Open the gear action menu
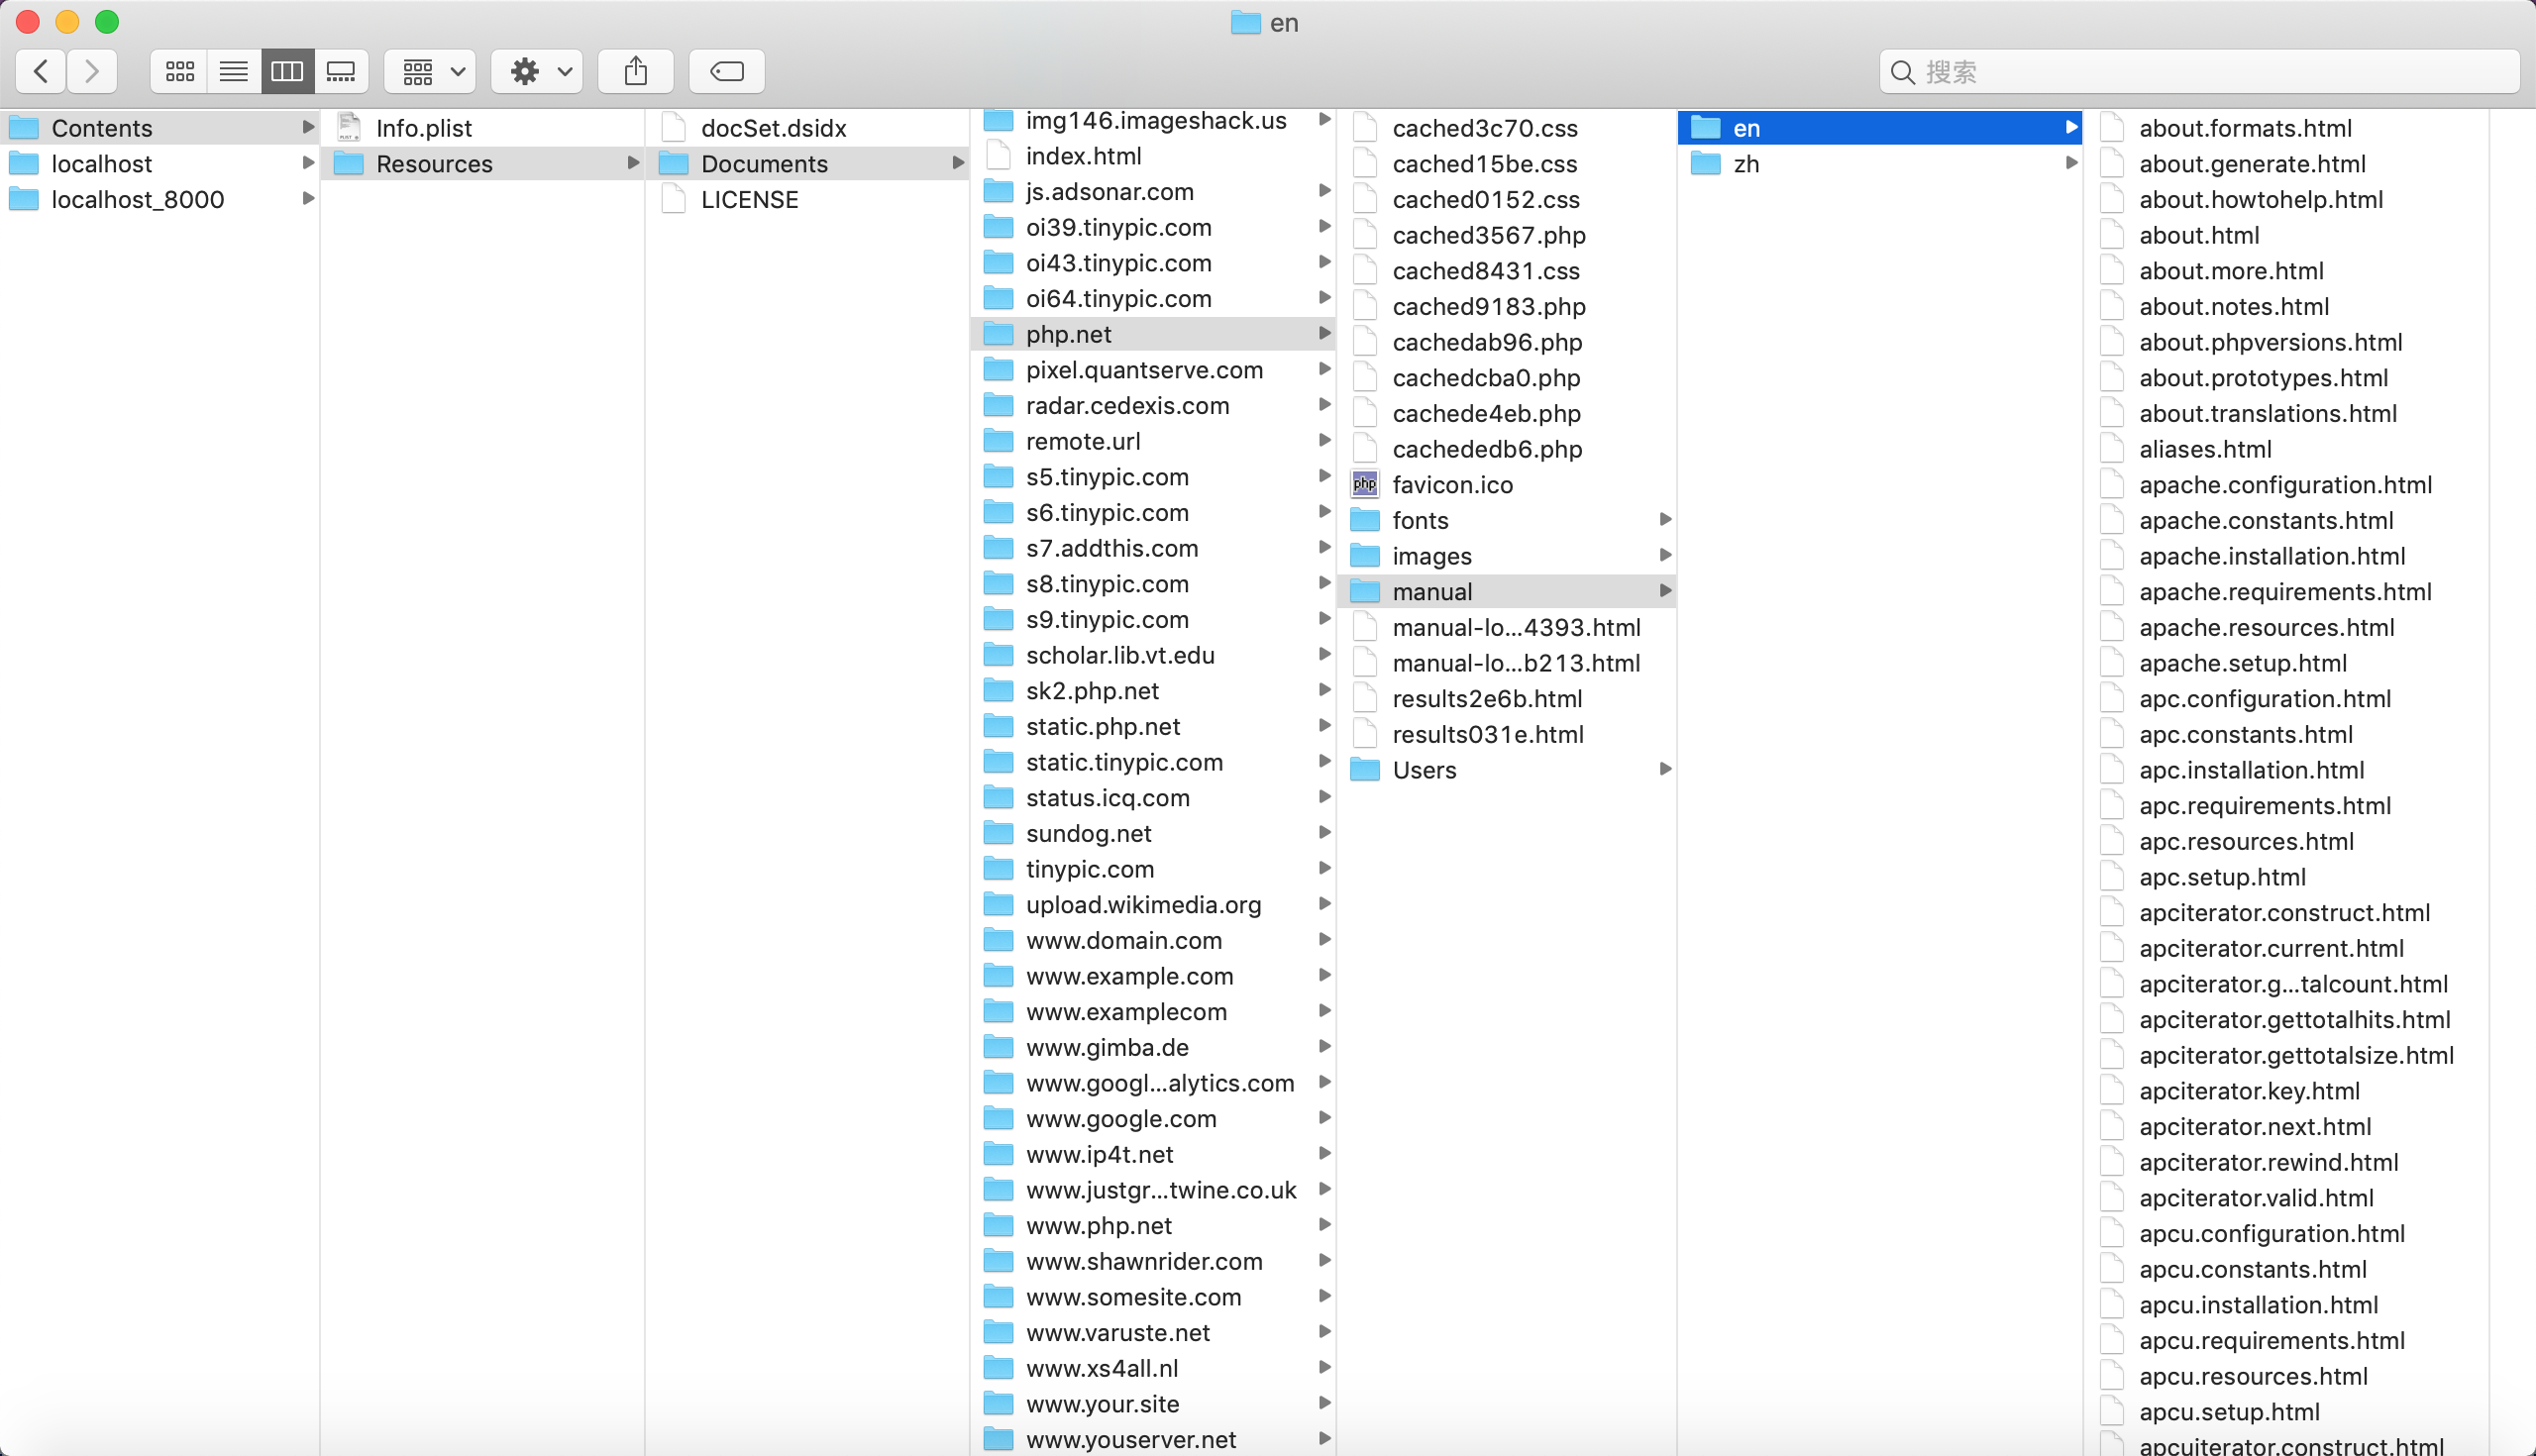2536x1456 pixels. pyautogui.click(x=538, y=71)
